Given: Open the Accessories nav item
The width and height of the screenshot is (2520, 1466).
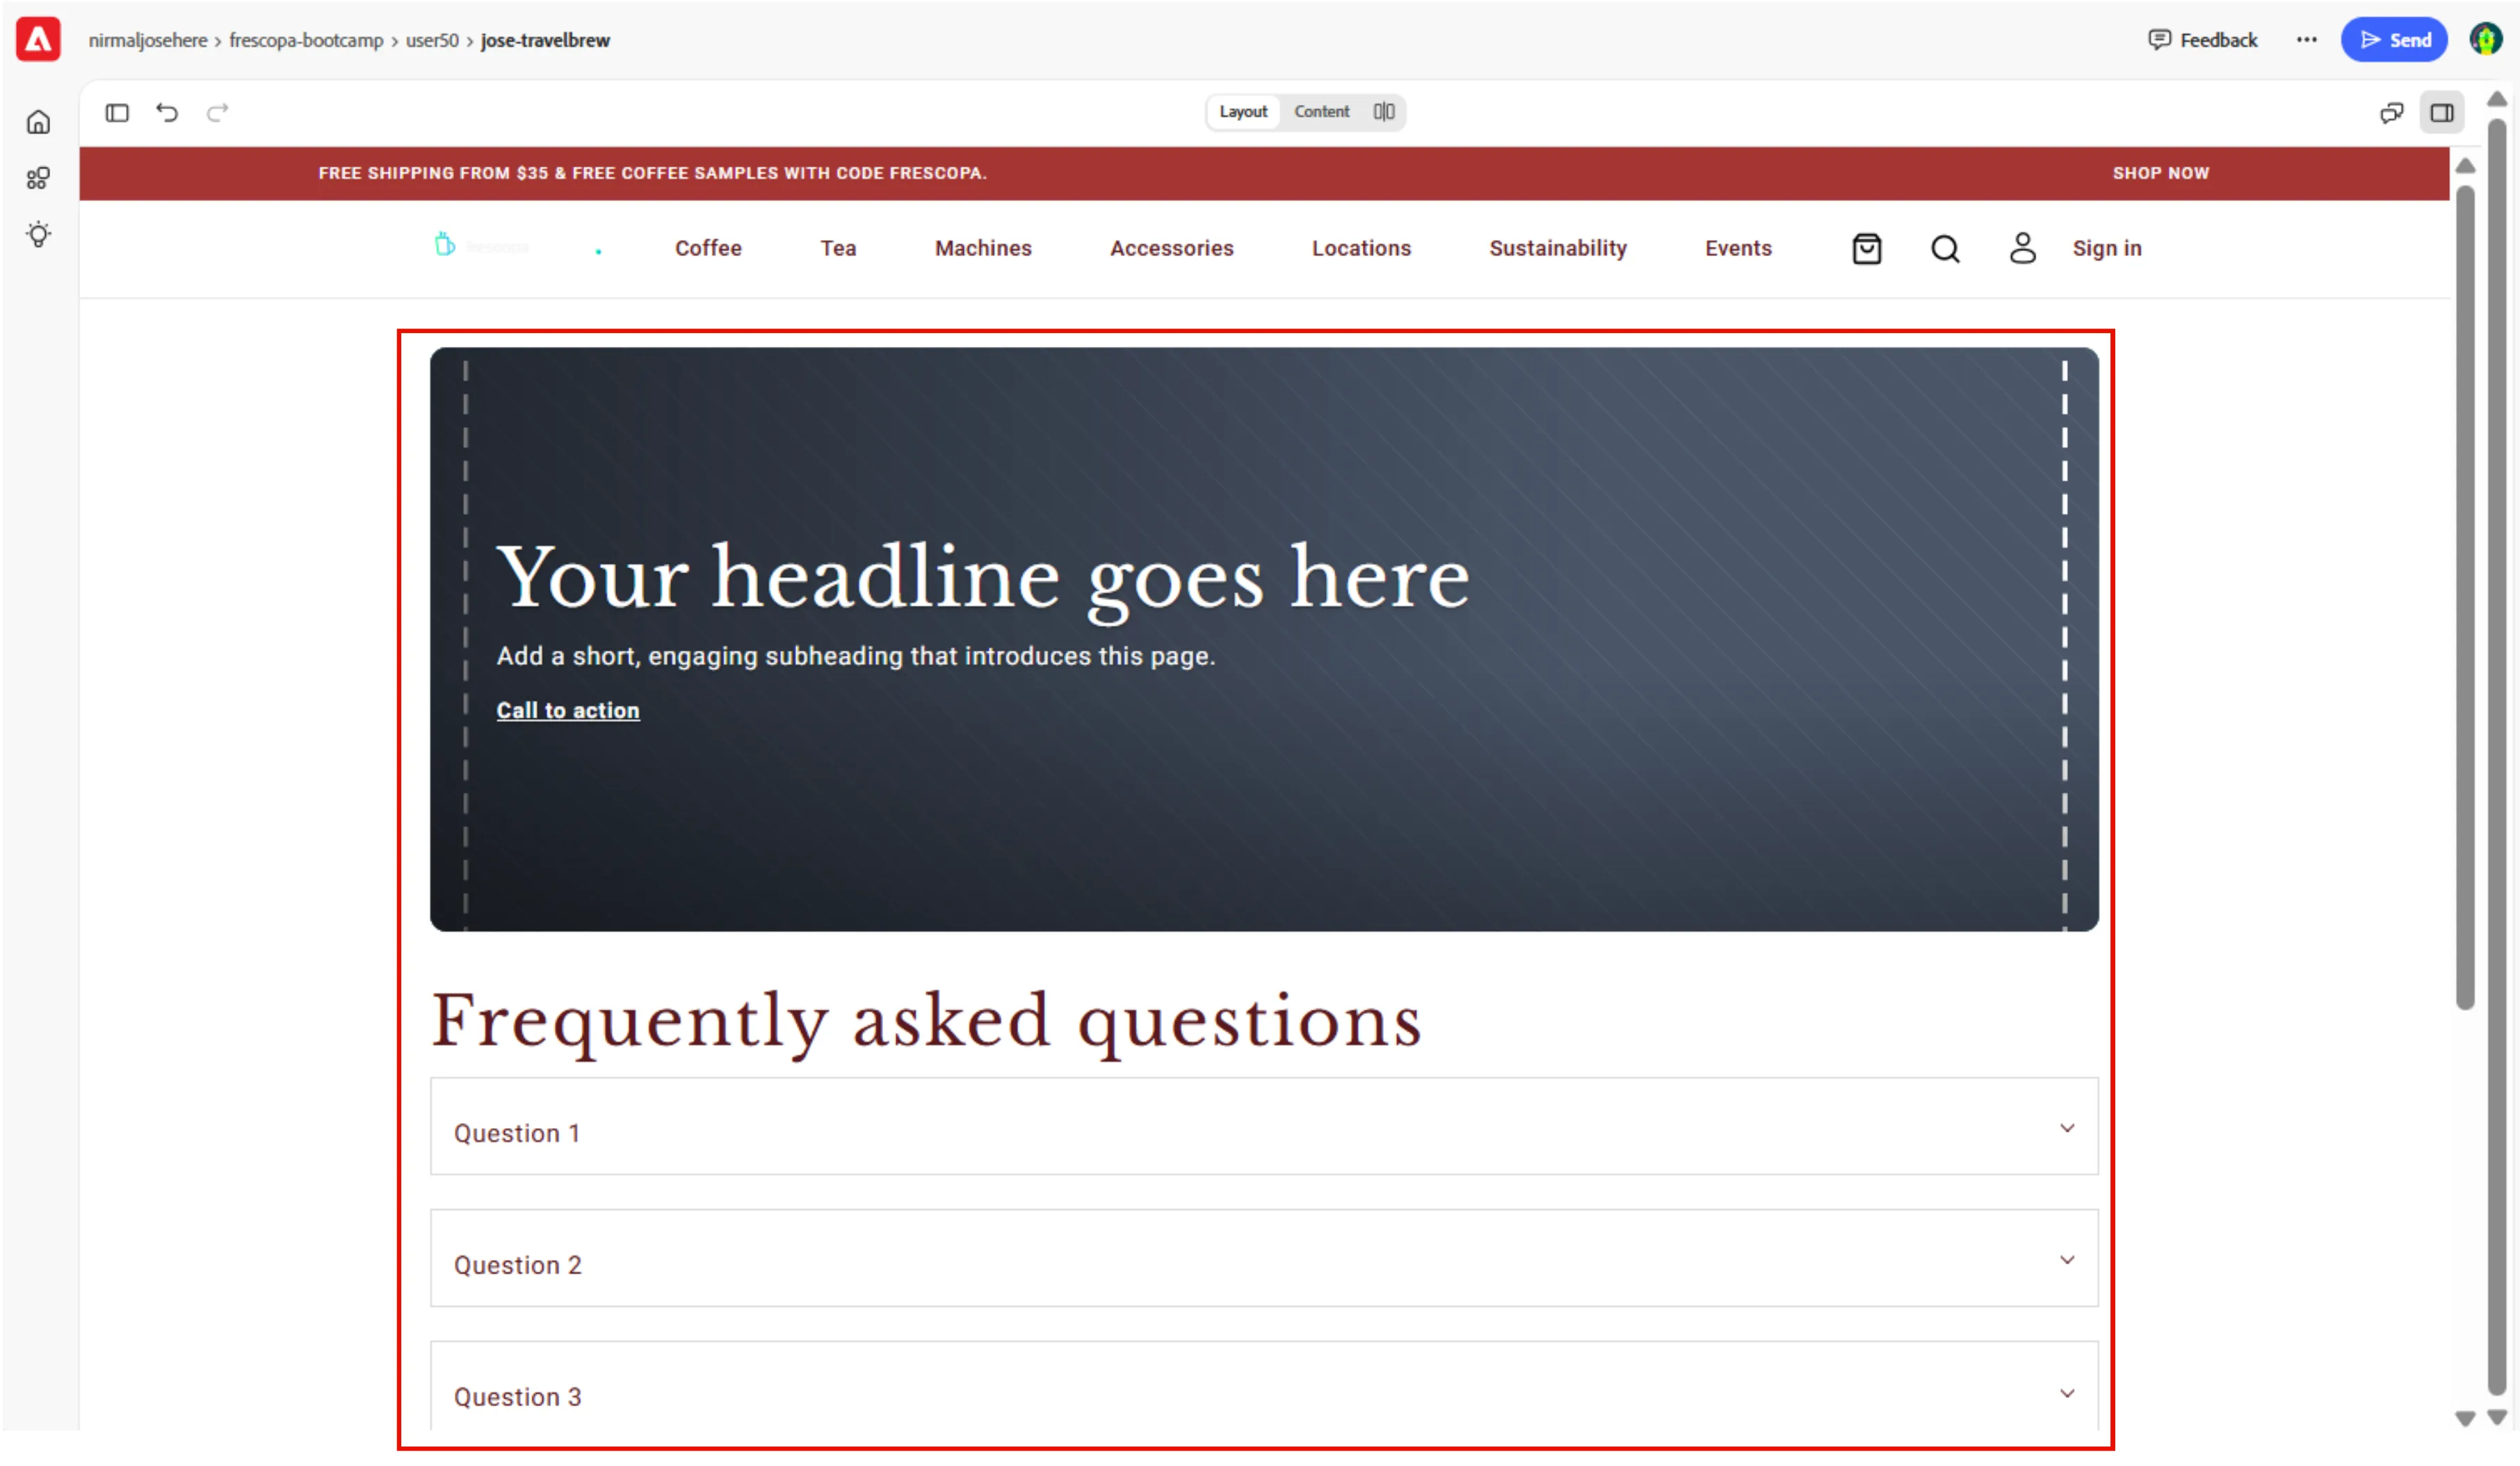Looking at the screenshot, I should [x=1172, y=249].
